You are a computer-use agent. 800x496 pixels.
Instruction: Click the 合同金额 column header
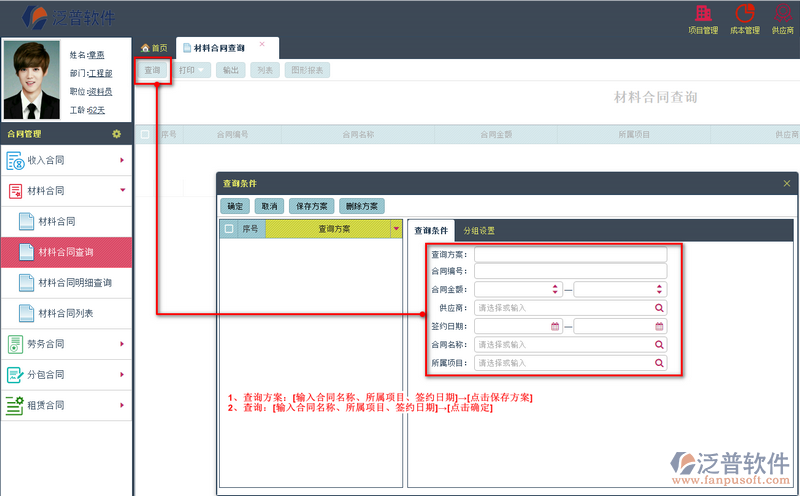click(x=496, y=134)
